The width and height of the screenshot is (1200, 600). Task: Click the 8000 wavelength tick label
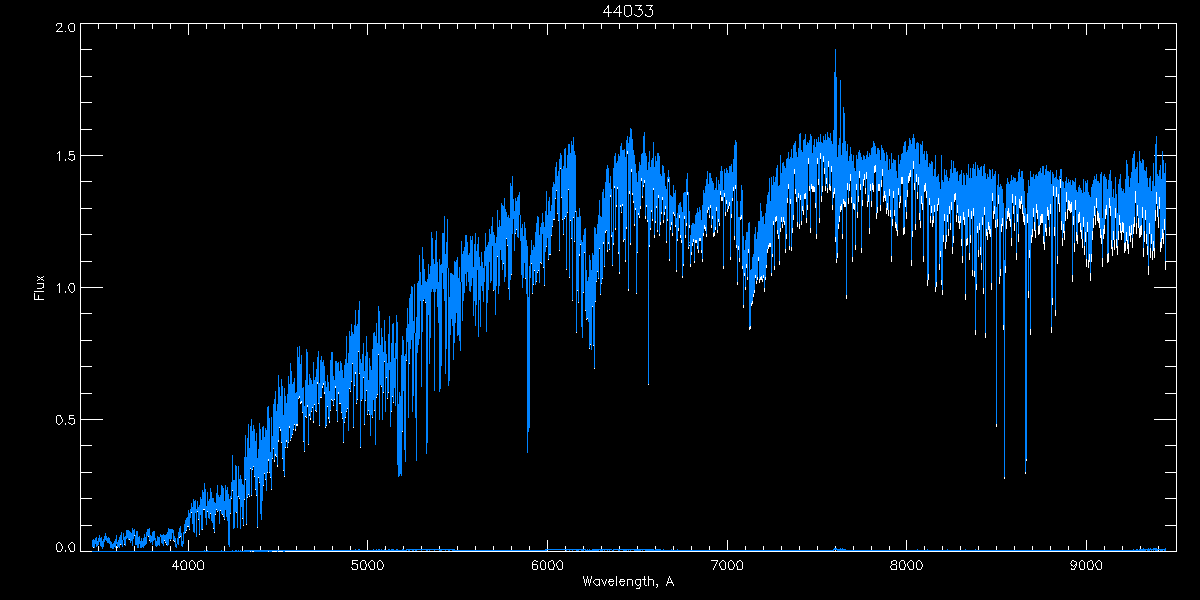pyautogui.click(x=906, y=565)
